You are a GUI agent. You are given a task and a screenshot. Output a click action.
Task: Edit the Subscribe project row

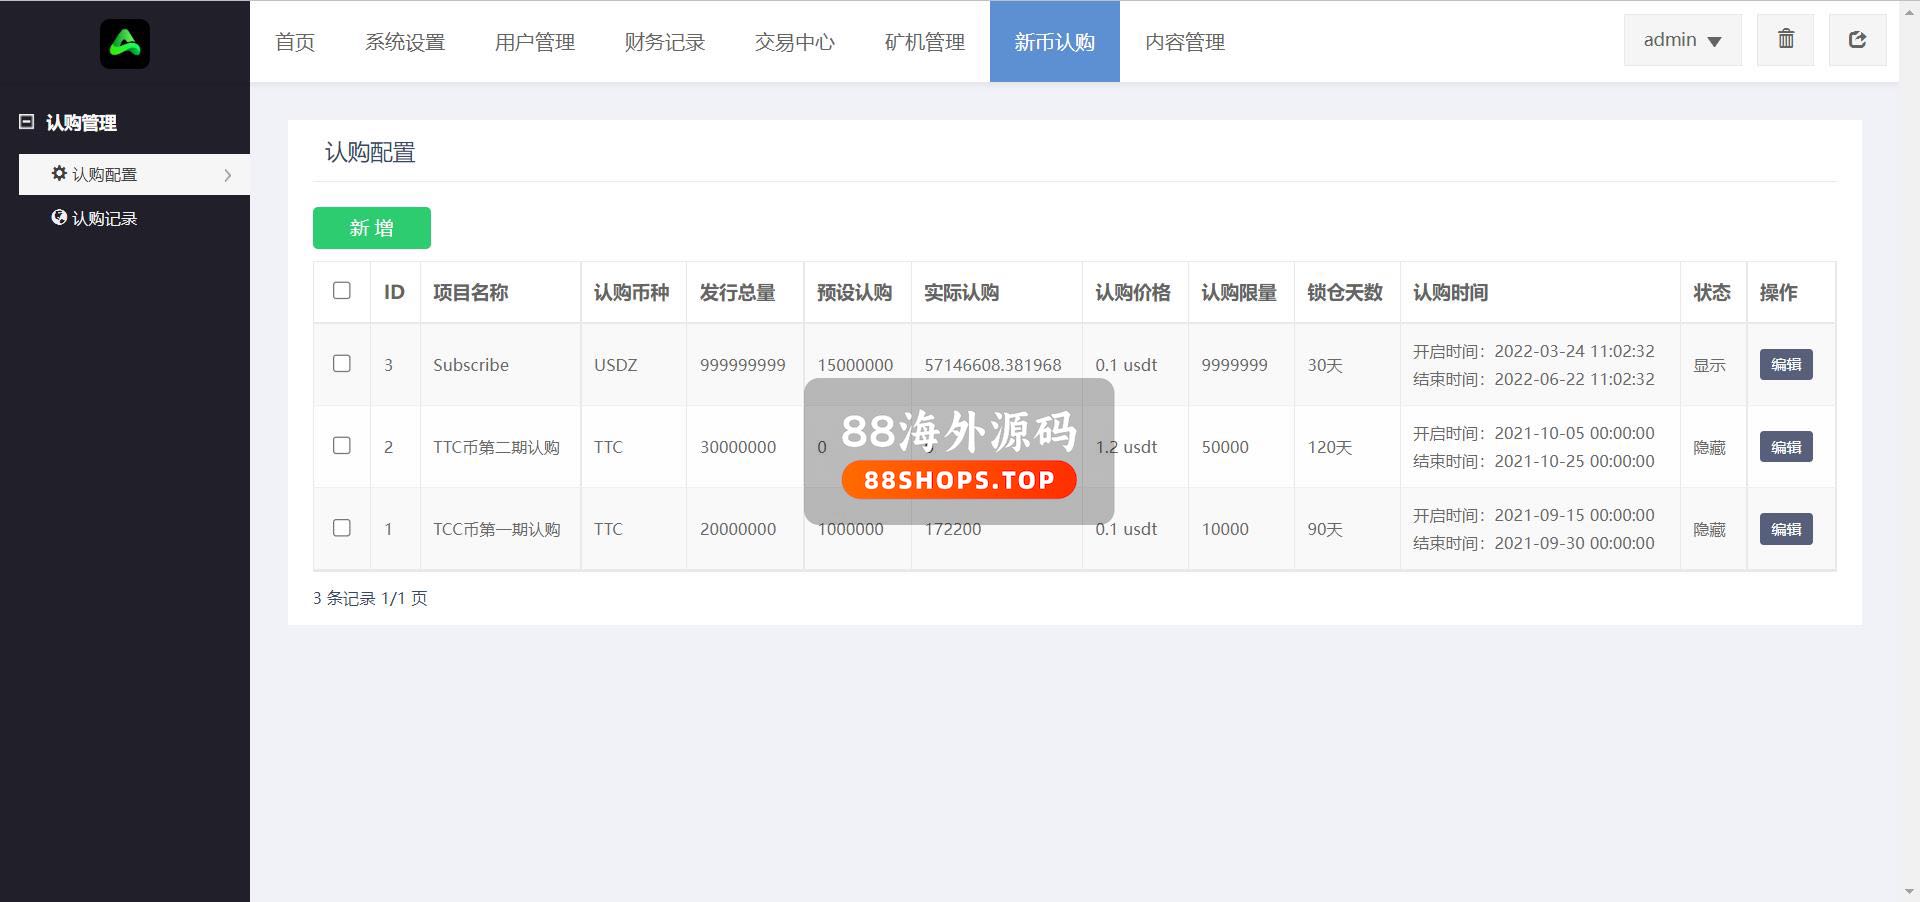coord(1785,365)
